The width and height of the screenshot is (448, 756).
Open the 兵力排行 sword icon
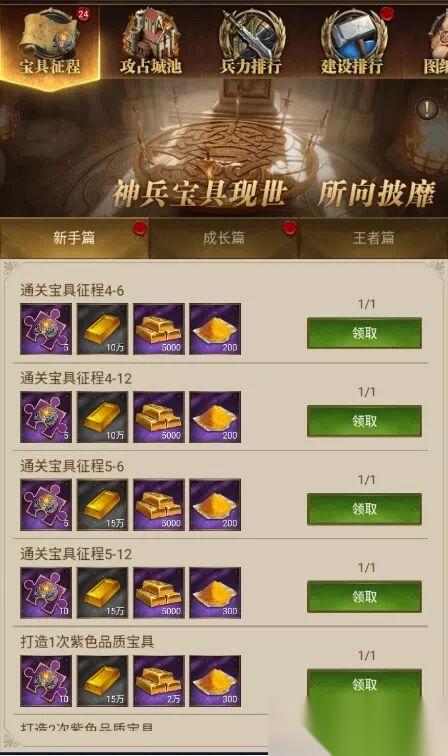(x=251, y=41)
